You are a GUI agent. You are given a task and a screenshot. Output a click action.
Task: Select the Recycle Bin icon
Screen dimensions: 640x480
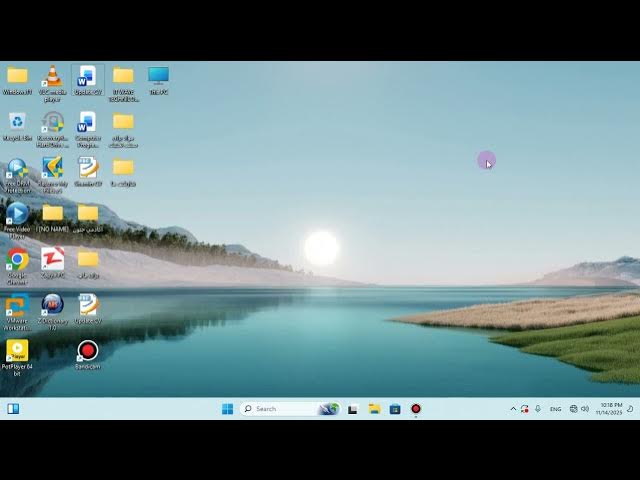point(17,127)
